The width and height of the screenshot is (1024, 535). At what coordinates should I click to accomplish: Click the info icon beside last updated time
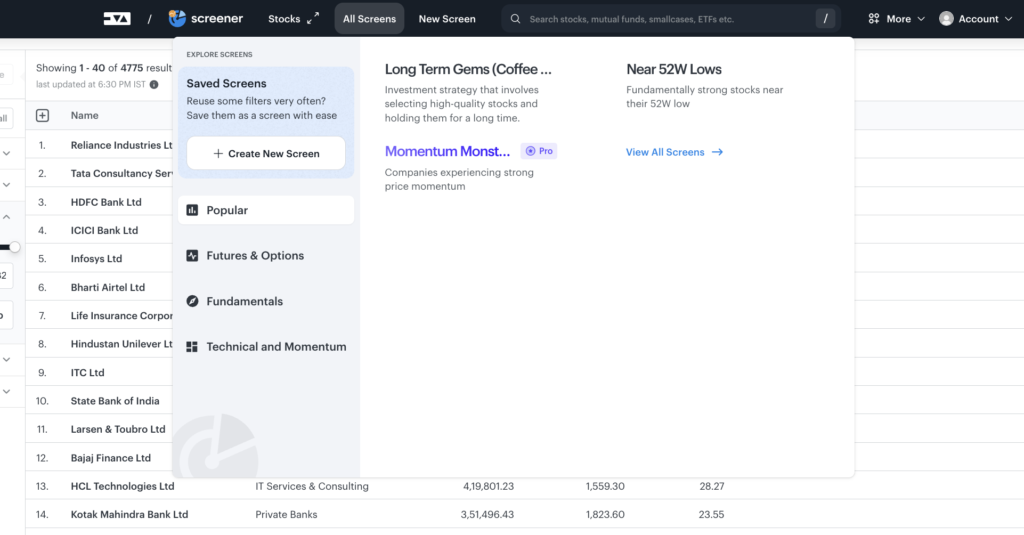coord(154,85)
